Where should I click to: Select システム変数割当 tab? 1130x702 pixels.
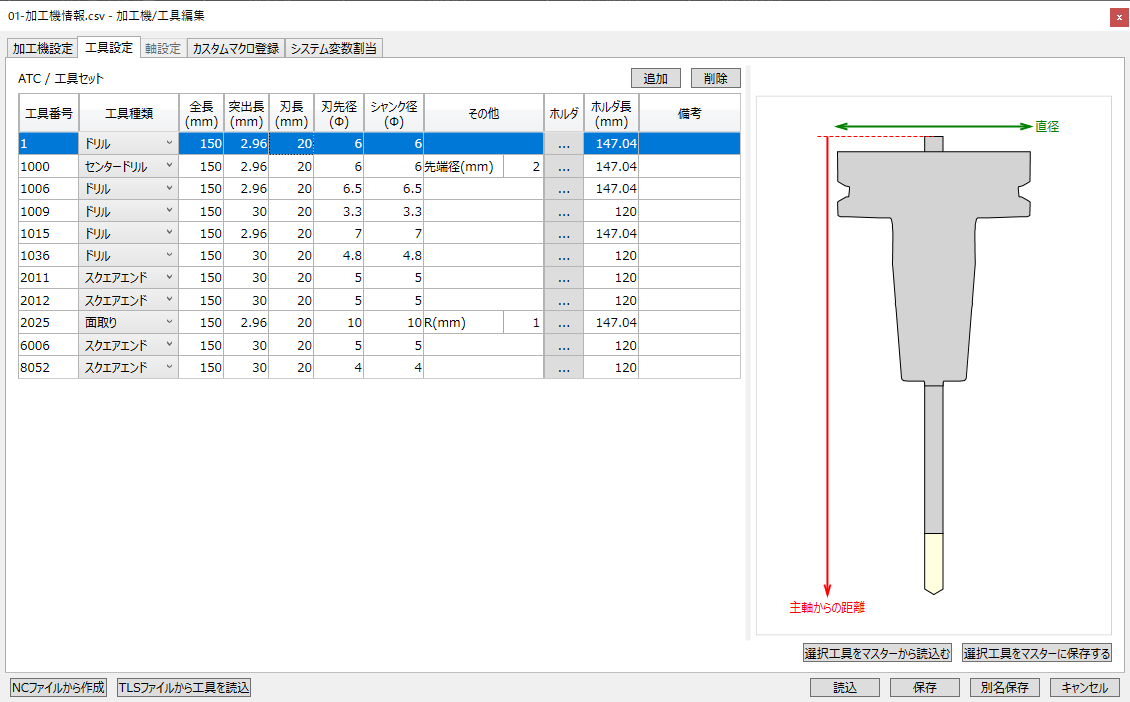pos(334,48)
